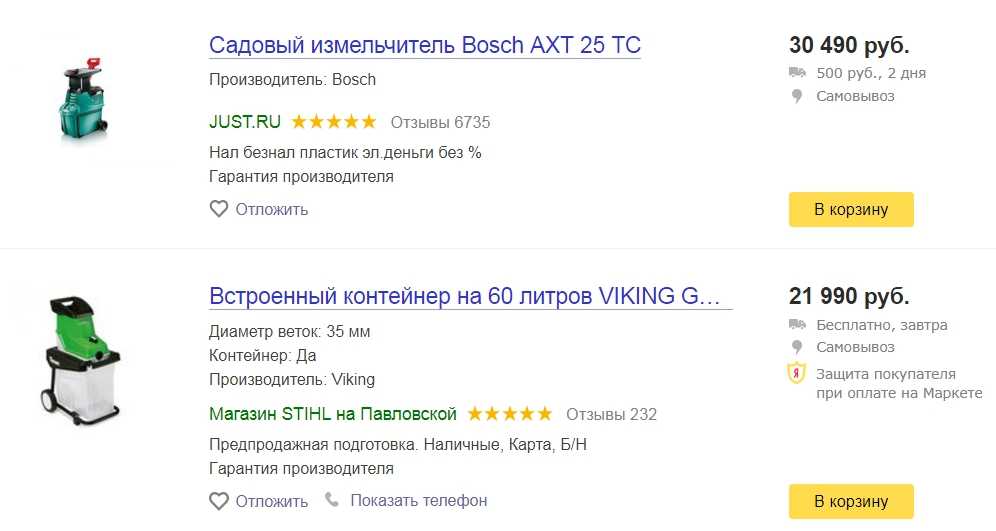View Отзывы 6735 reviews for JUST.RU

[x=440, y=123]
